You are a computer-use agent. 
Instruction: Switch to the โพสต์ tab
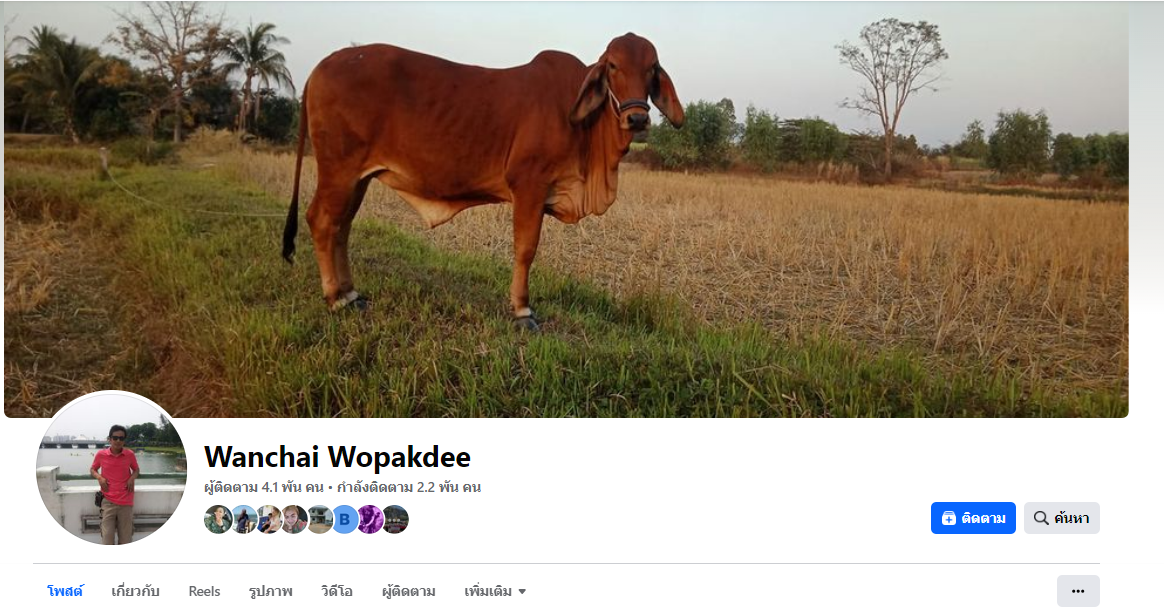click(x=65, y=592)
